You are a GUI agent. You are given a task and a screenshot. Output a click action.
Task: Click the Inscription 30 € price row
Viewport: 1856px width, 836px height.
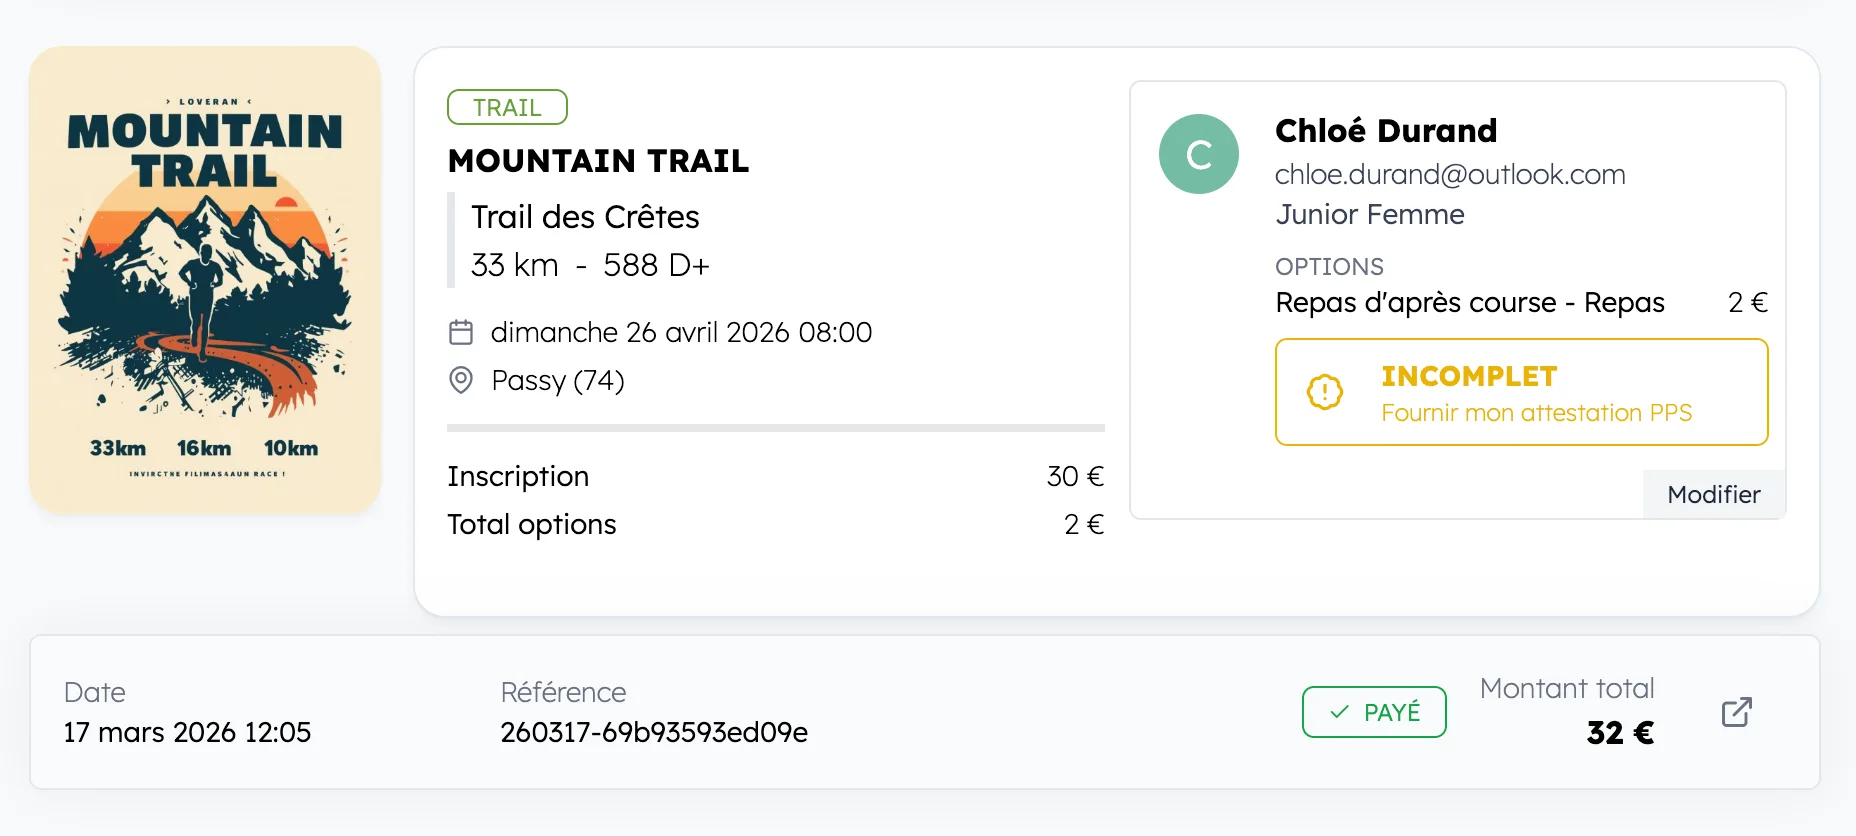(775, 476)
